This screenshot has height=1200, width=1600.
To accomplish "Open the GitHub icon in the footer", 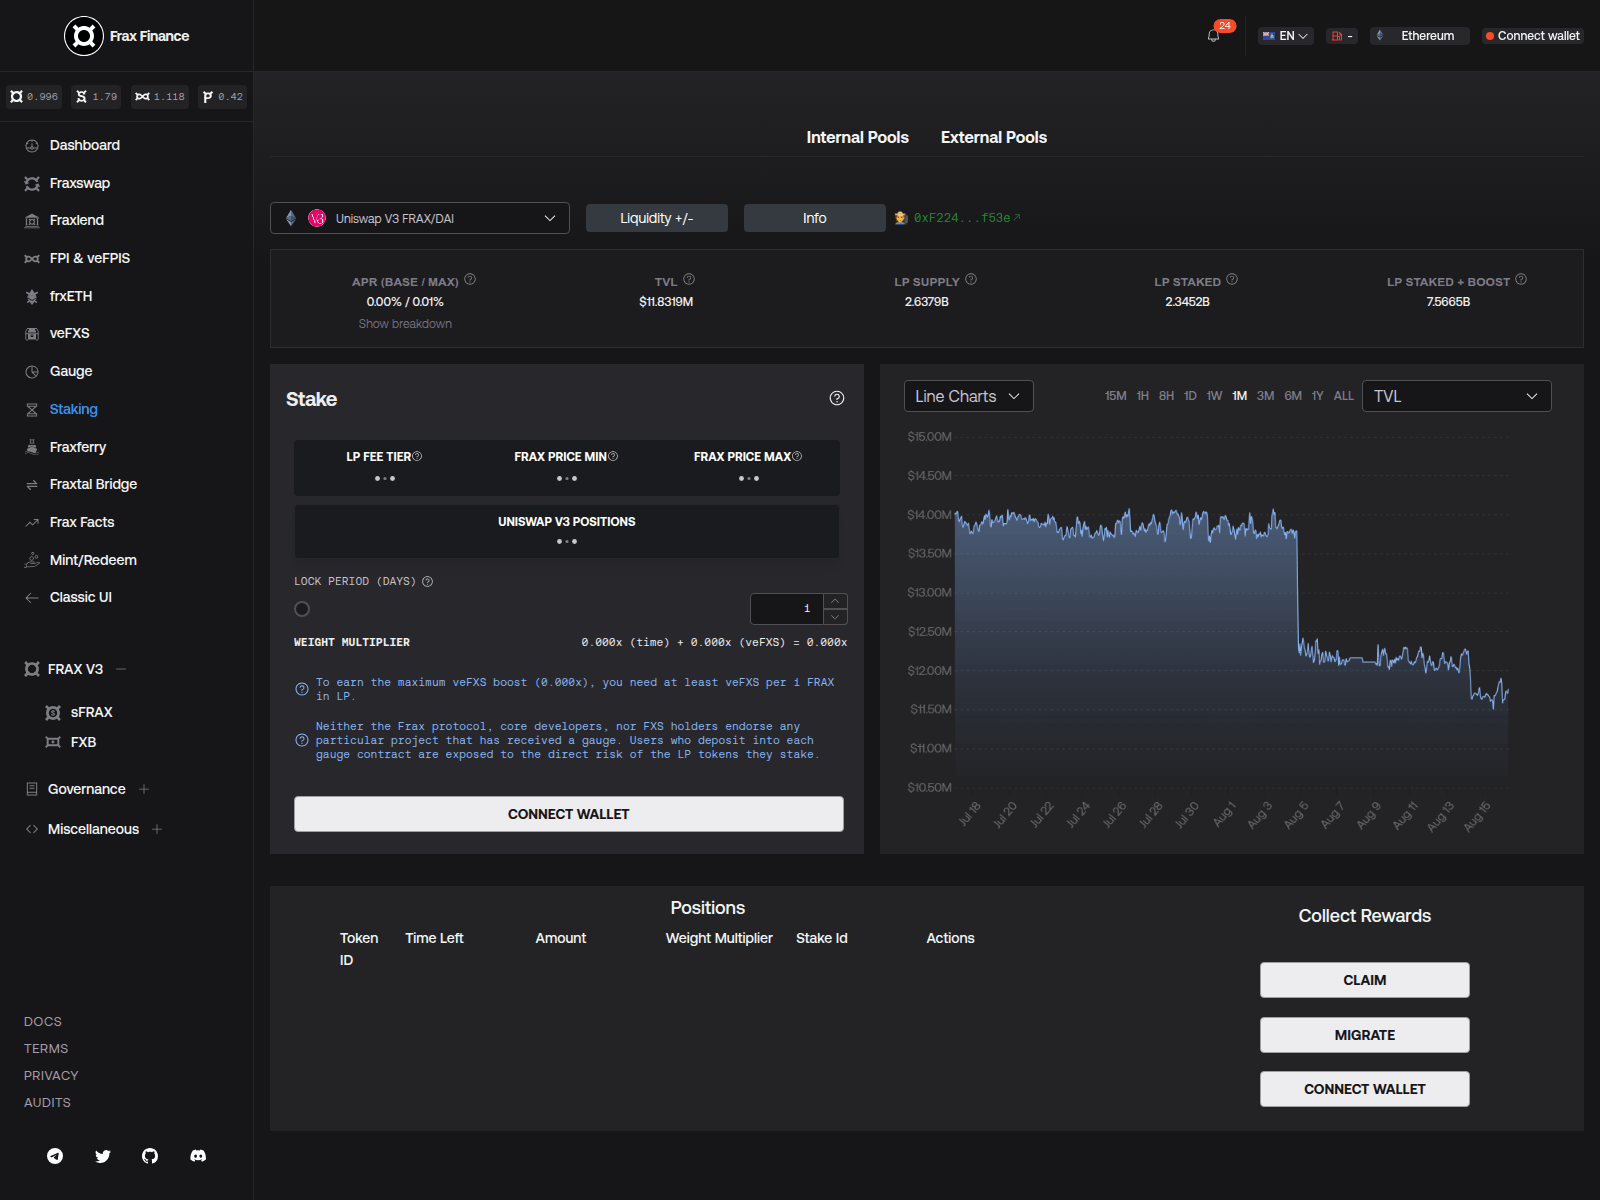I will tap(150, 1156).
